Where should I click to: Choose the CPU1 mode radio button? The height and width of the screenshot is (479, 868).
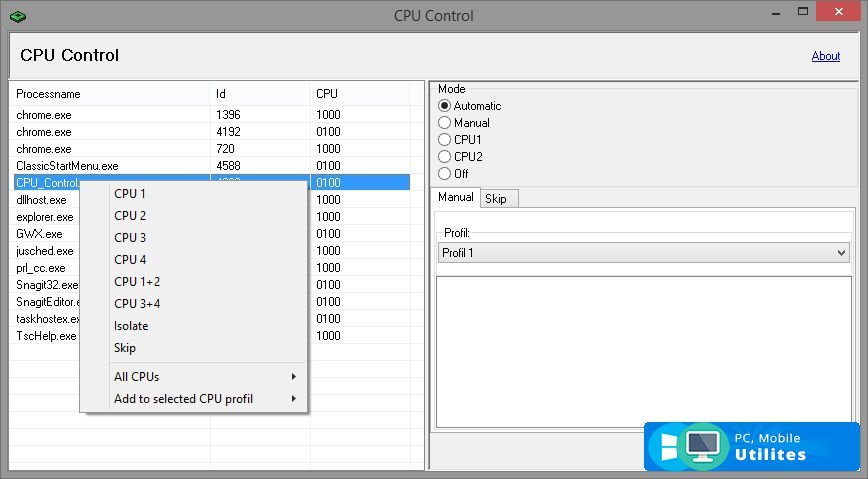(444, 140)
